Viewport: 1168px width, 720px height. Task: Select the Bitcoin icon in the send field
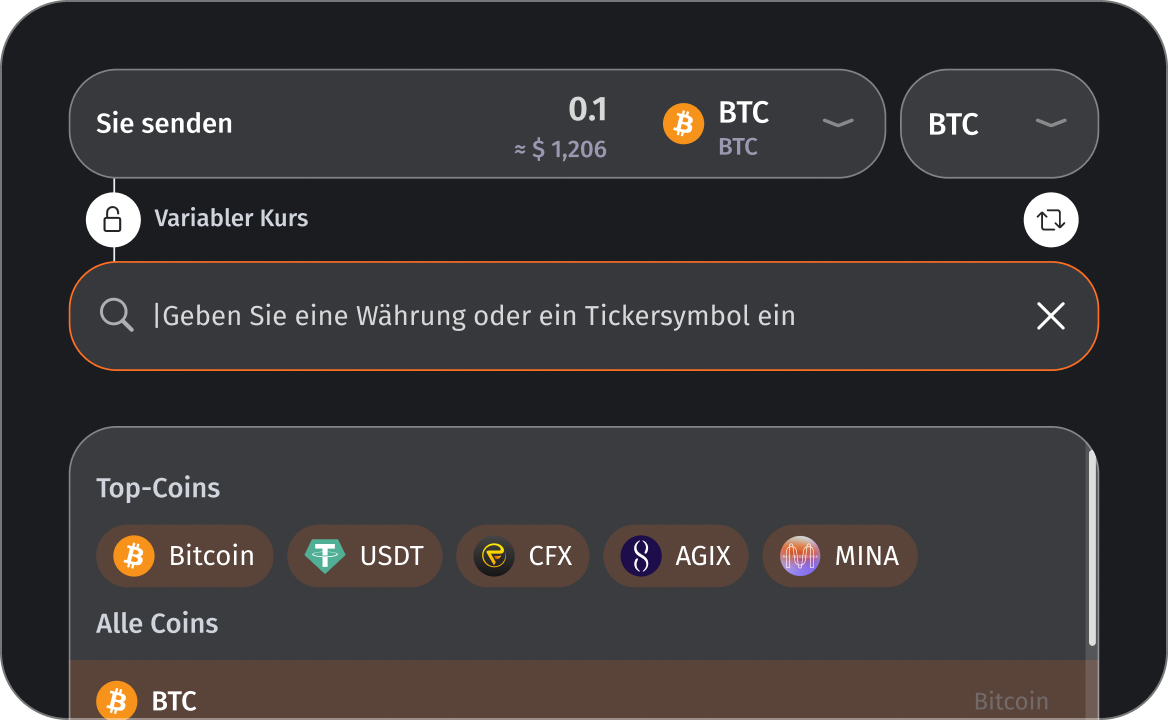683,124
